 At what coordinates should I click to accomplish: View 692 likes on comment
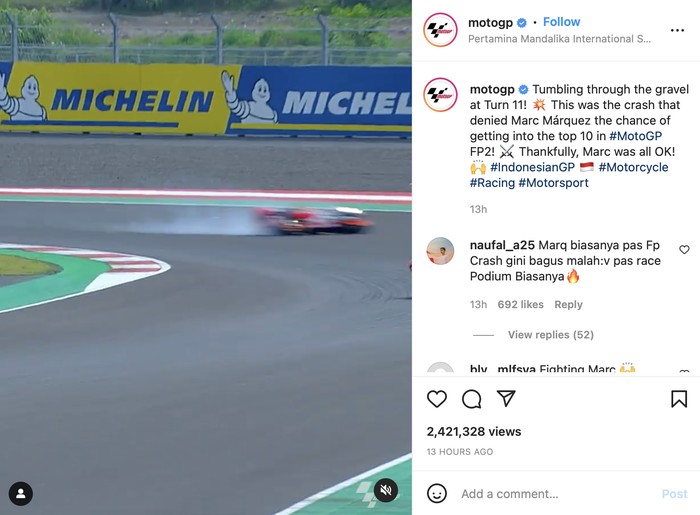click(x=520, y=305)
